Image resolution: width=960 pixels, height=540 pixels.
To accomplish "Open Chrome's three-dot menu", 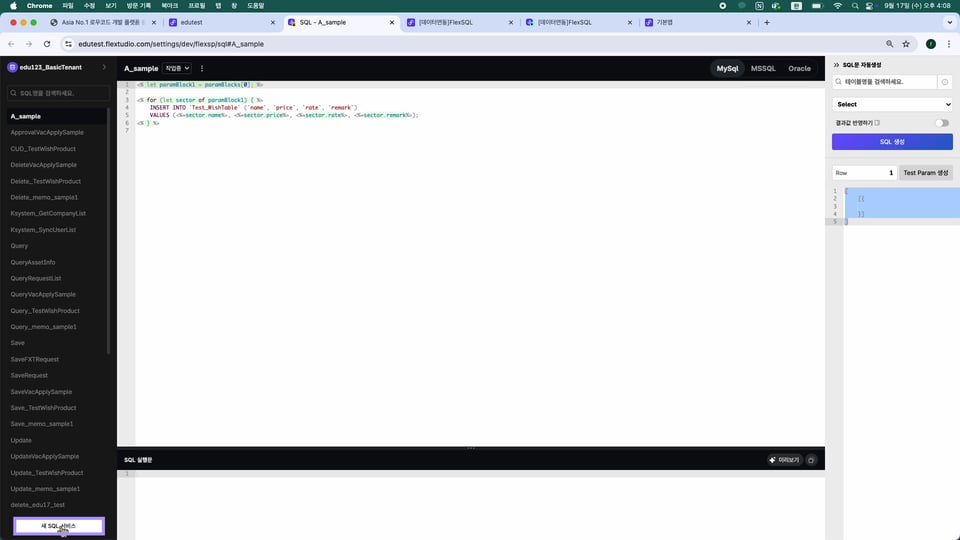I will (949, 44).
